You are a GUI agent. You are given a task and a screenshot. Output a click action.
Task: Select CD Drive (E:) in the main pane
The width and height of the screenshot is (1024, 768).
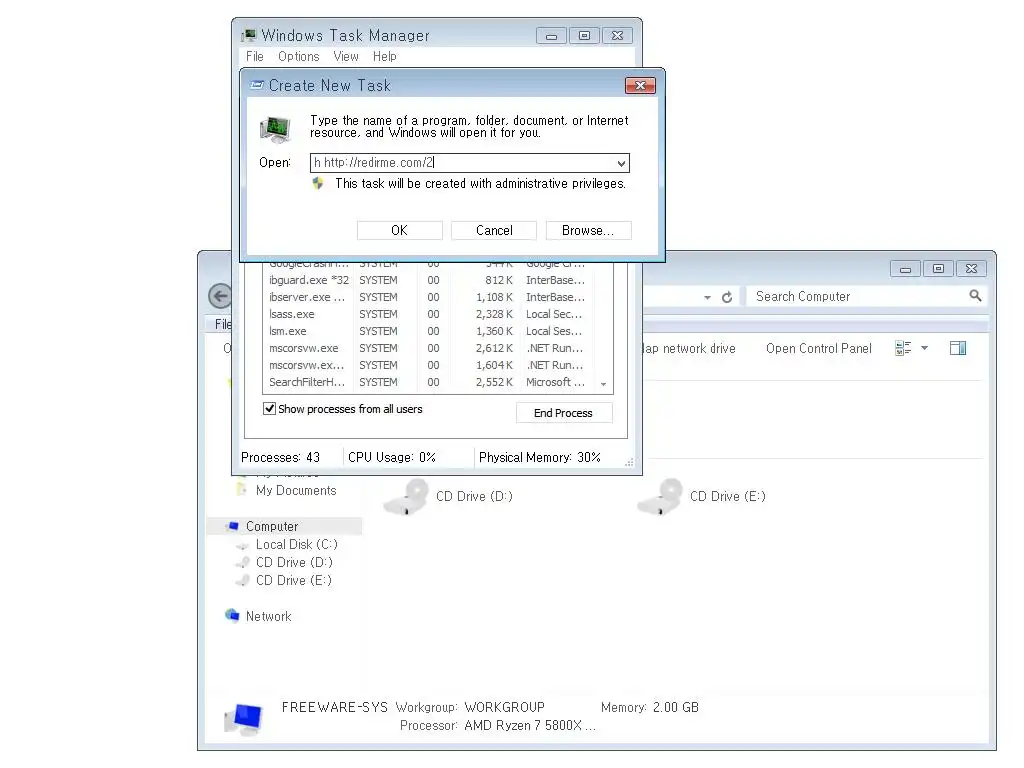(703, 497)
